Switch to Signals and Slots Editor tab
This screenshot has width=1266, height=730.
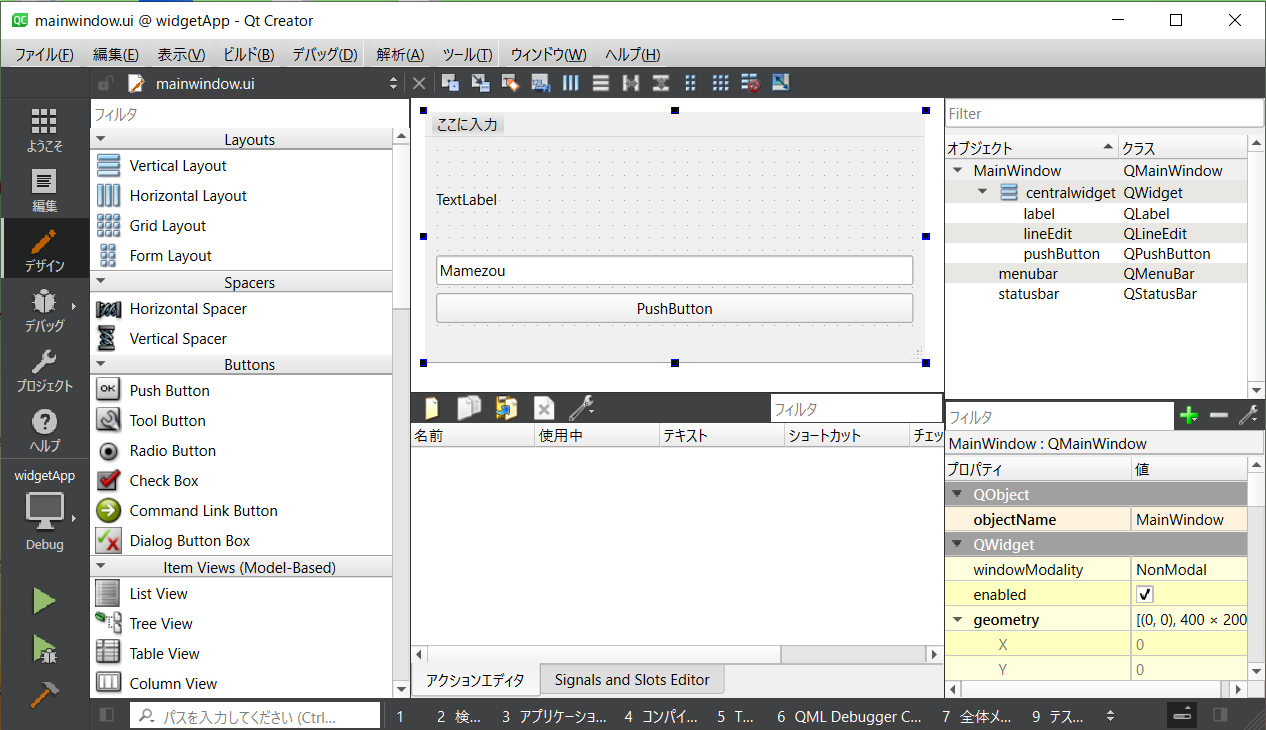[631, 680]
